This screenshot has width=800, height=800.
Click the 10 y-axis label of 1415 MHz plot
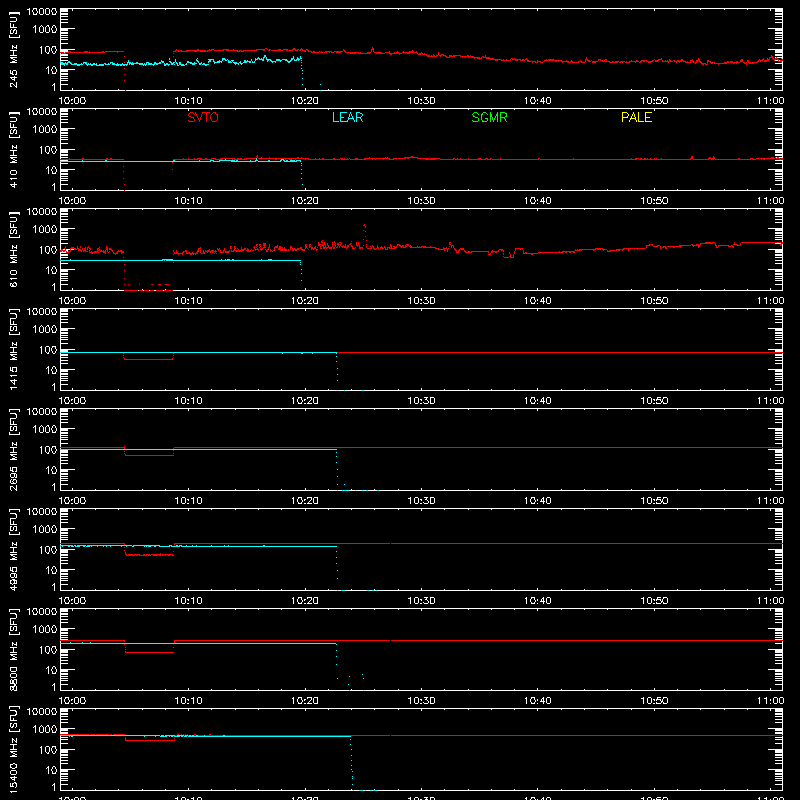pos(51,370)
